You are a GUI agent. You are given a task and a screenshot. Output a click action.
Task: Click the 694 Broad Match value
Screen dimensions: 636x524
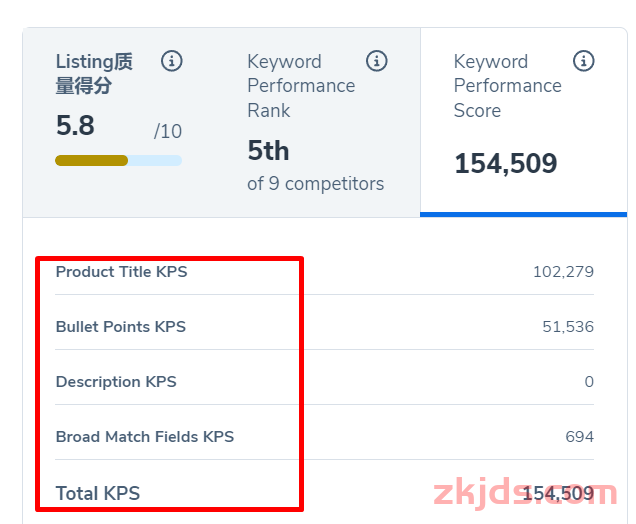580,437
